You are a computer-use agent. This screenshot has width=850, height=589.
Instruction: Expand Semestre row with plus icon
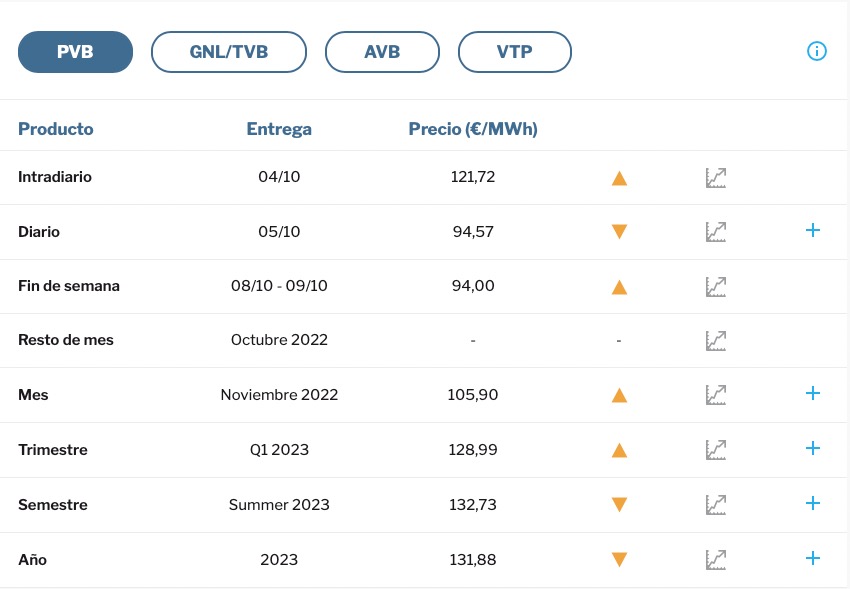pyautogui.click(x=812, y=504)
